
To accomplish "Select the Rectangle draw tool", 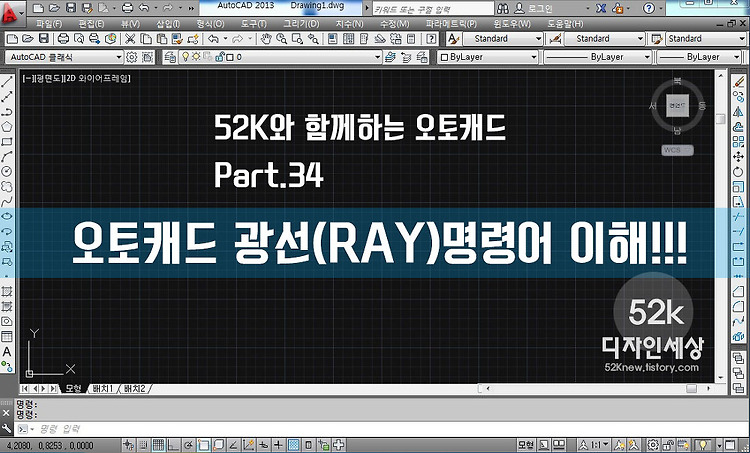I will (7, 142).
